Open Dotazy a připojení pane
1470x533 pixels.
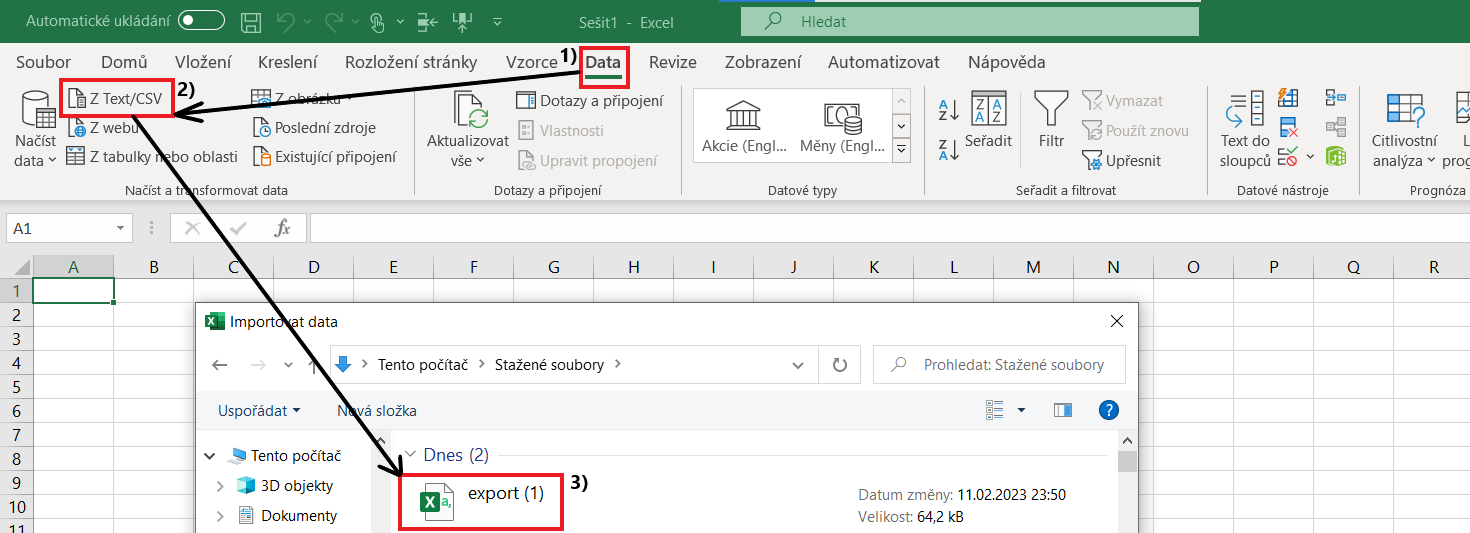[x=589, y=100]
